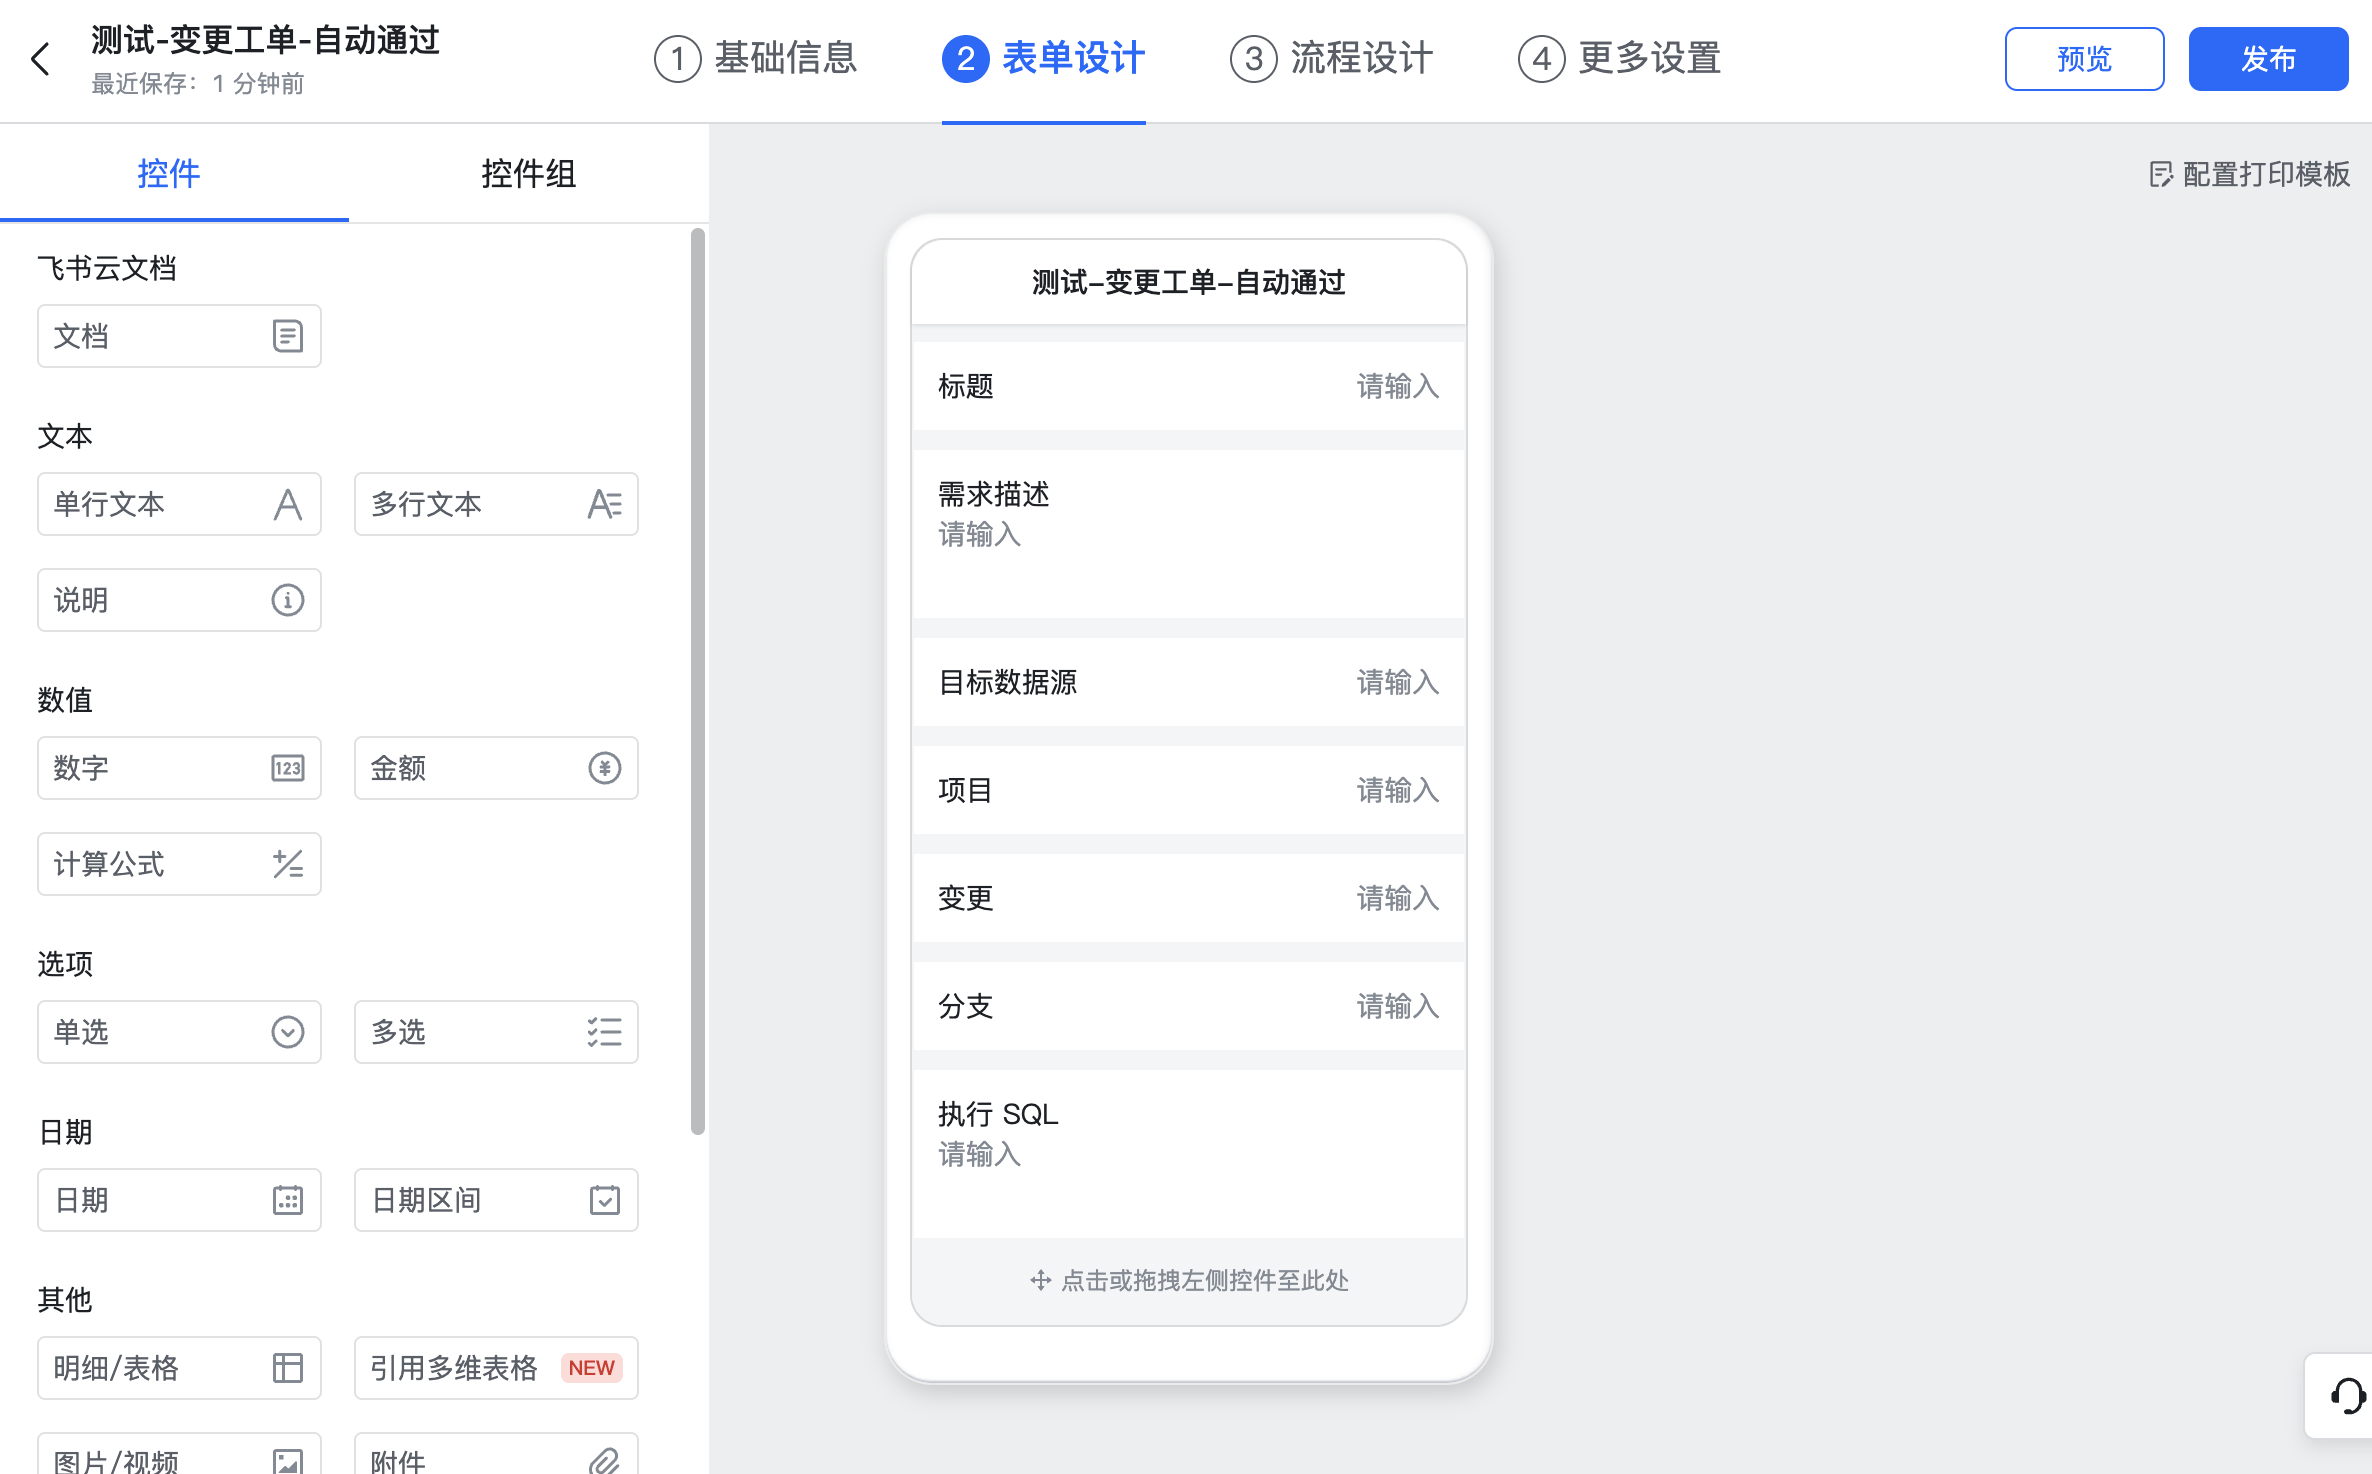The height and width of the screenshot is (1474, 2372).
Task: Add the 单行文本 single-line text control
Action: coord(179,504)
